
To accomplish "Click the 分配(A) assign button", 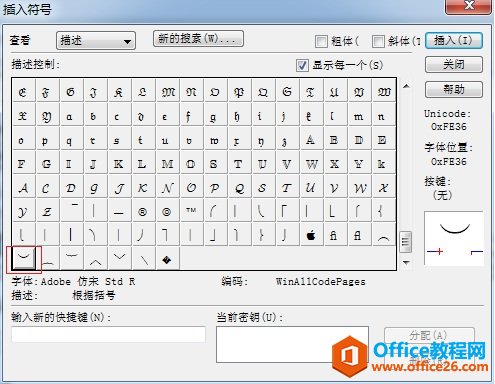I will tap(429, 335).
